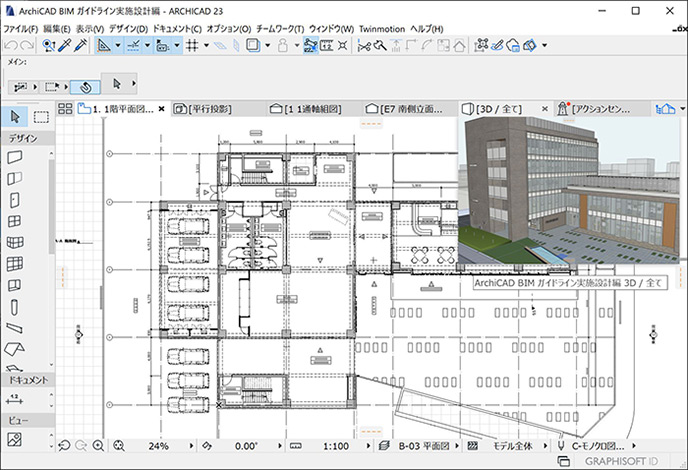Pick up parameters with the eyedropper icon
This screenshot has width=688, height=470.
64,45
